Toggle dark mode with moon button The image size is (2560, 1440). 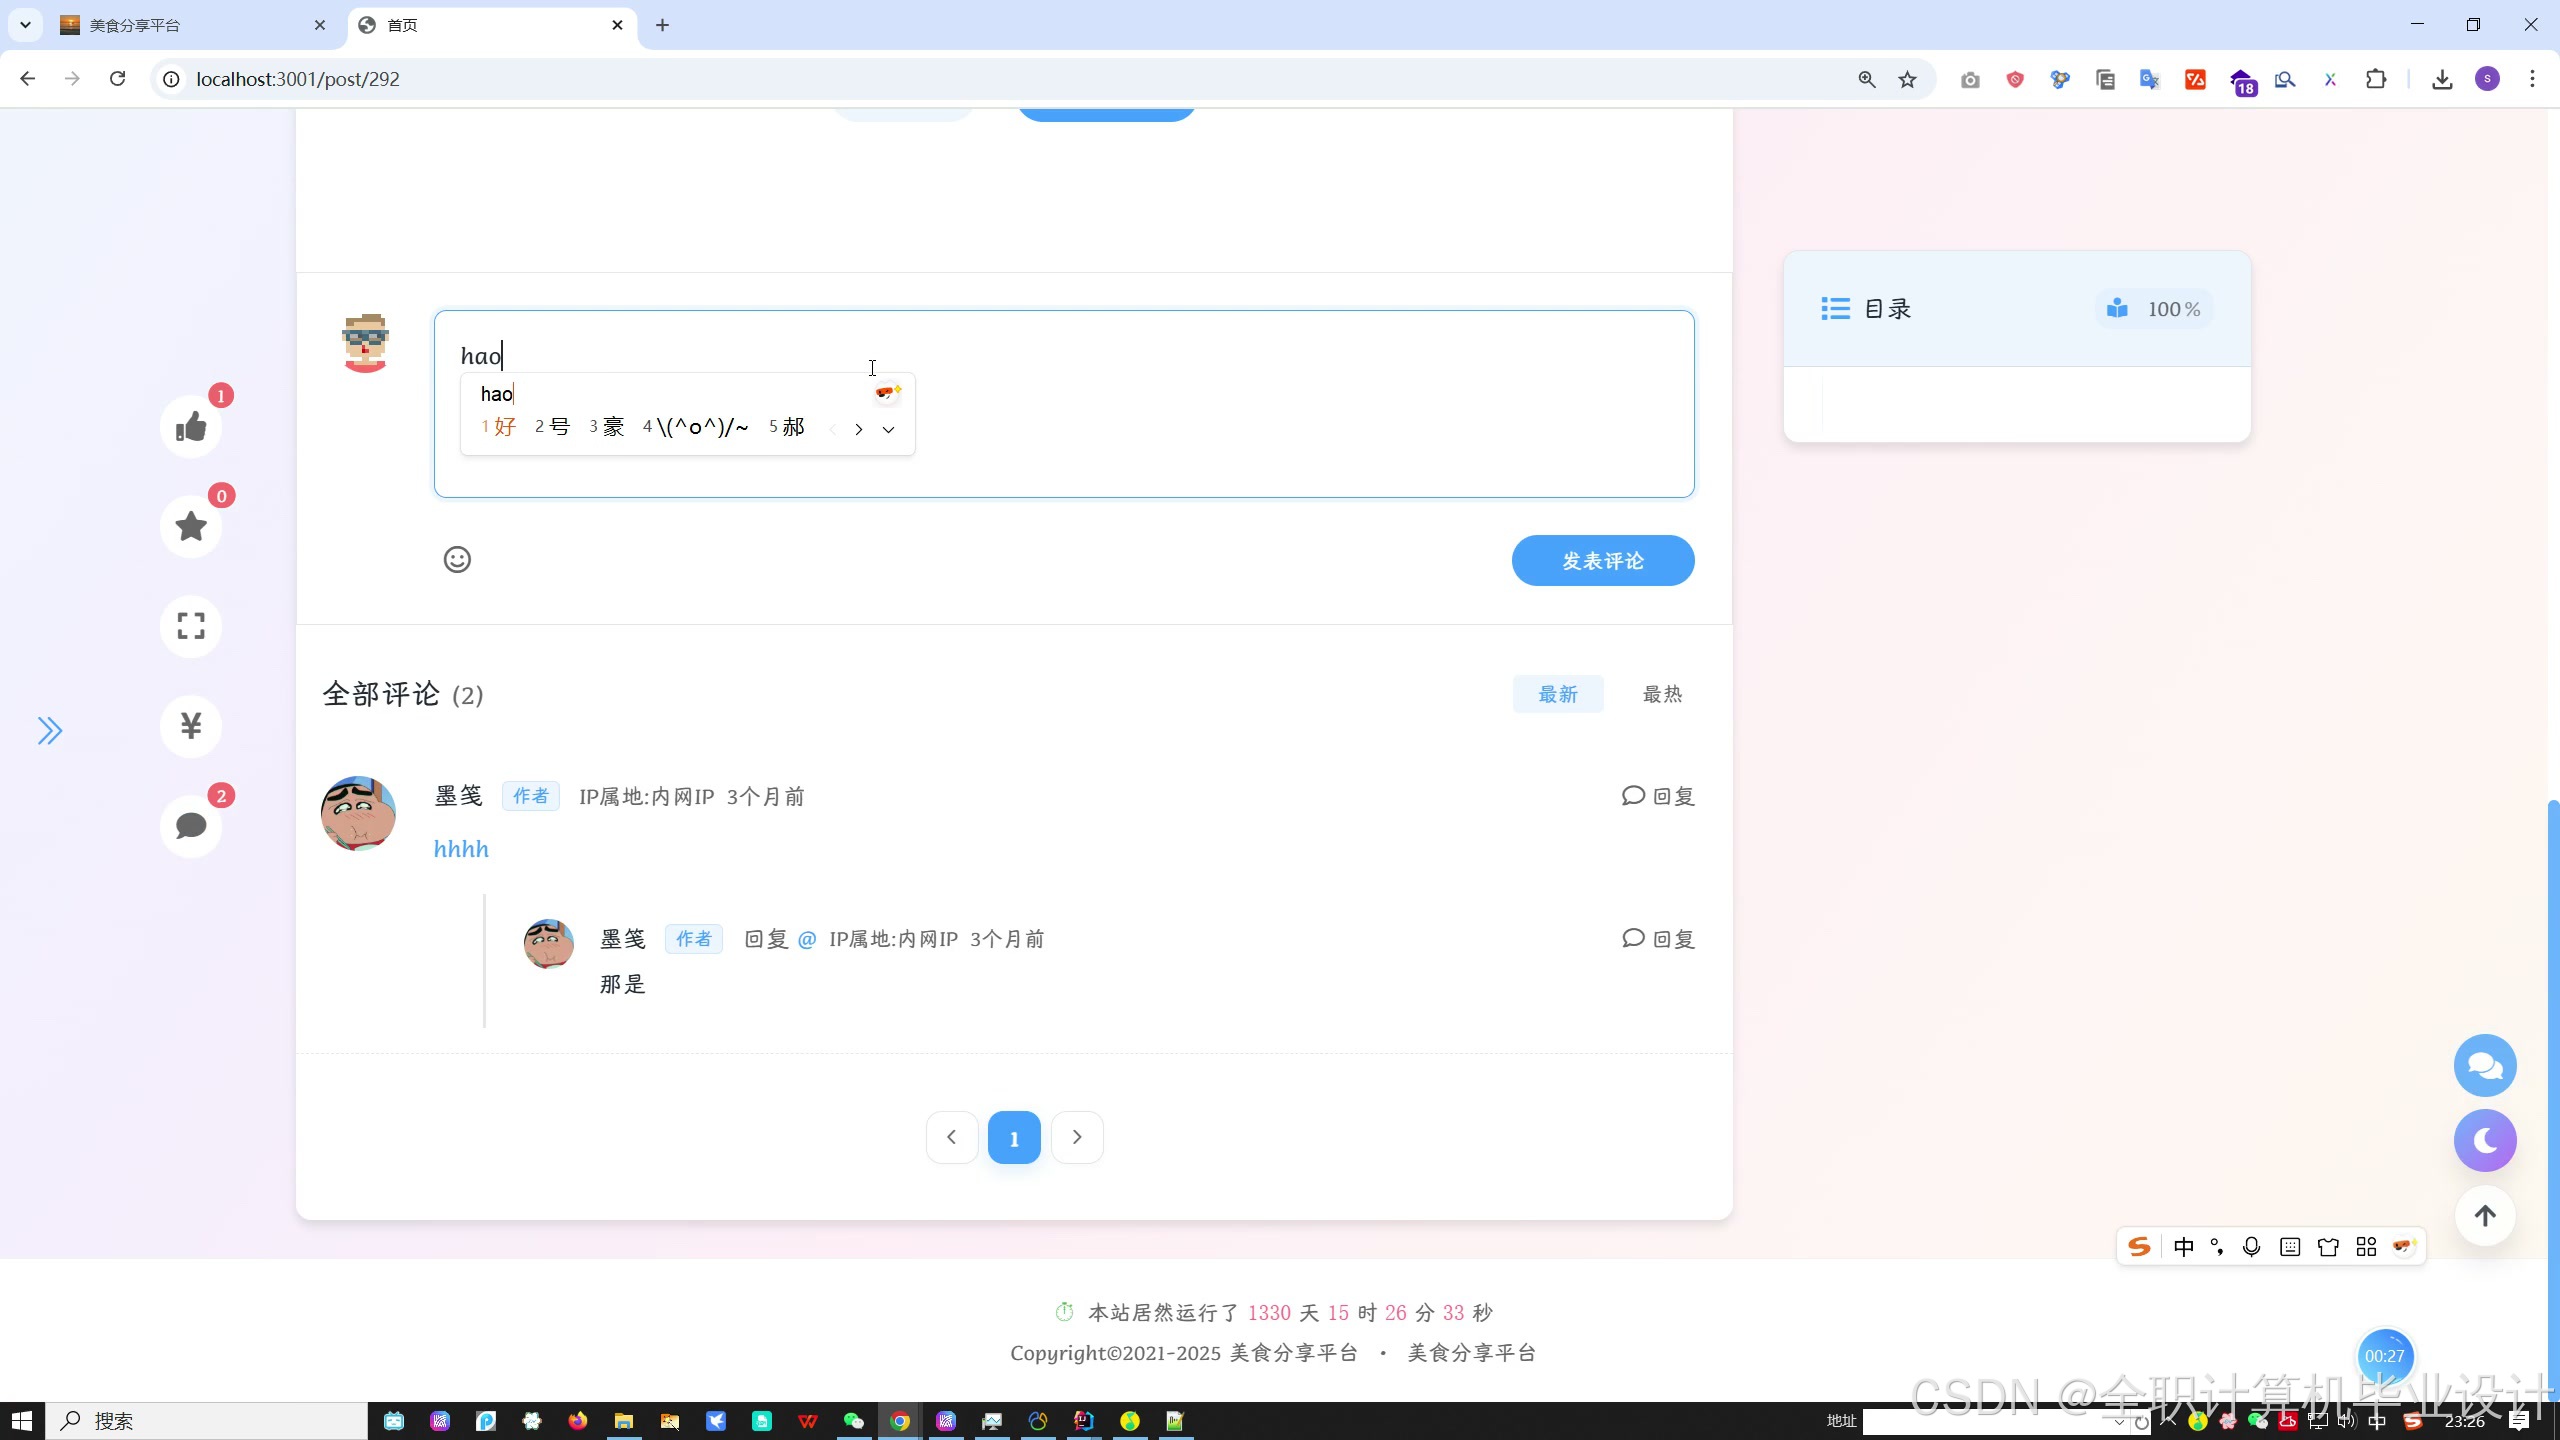click(x=2484, y=1141)
